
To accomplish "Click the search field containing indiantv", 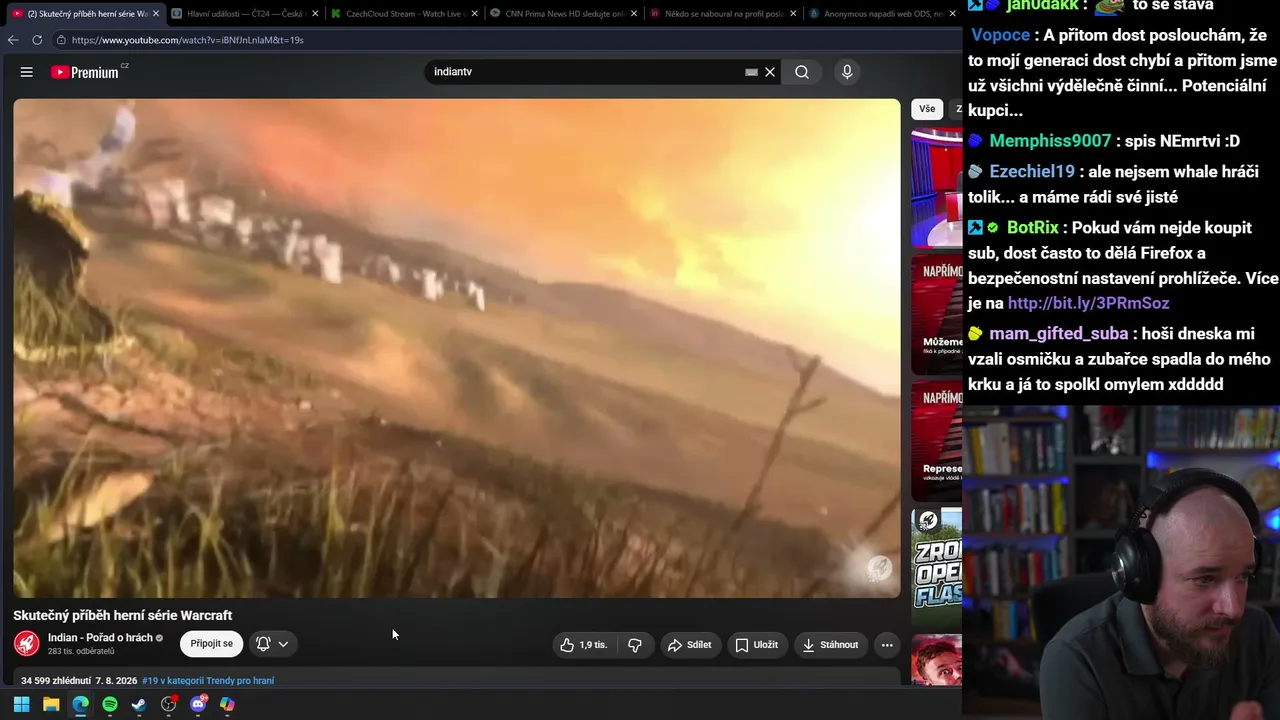I will (585, 72).
